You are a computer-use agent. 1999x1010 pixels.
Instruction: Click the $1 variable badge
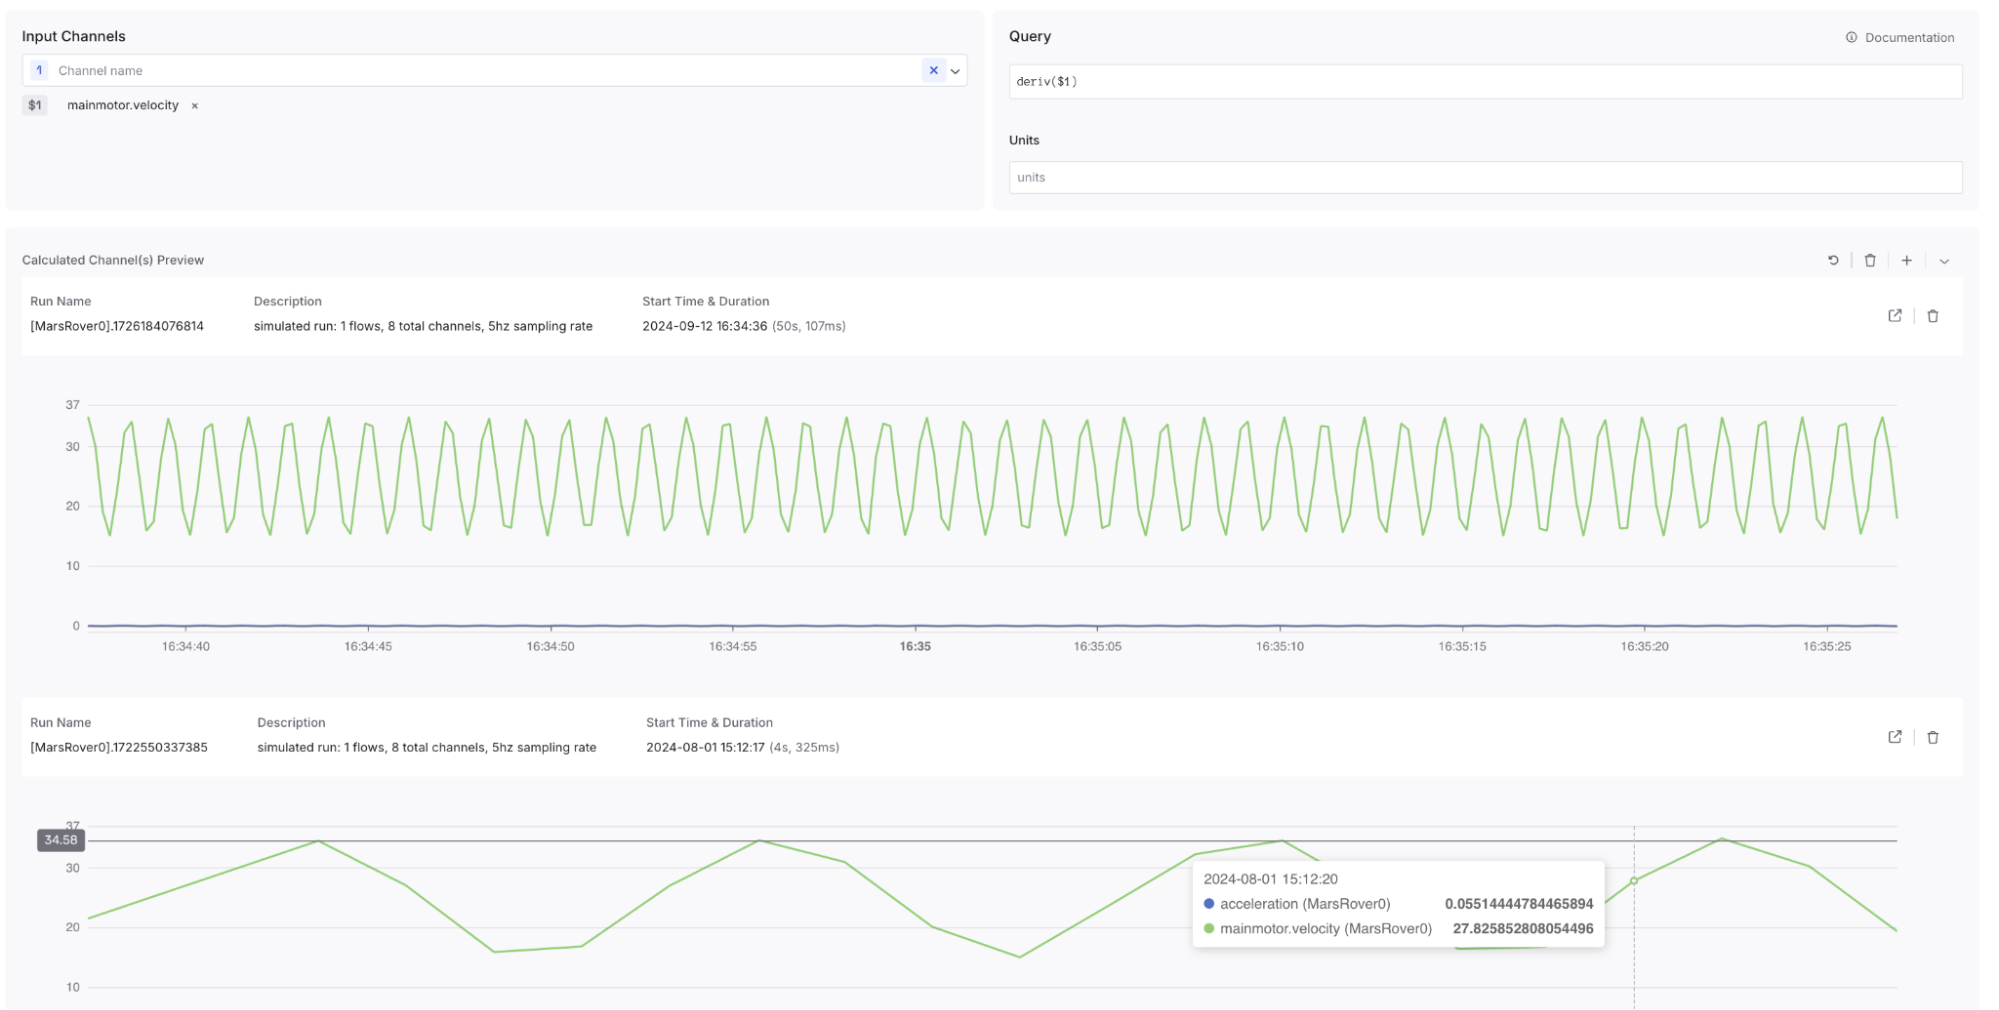click(x=35, y=105)
